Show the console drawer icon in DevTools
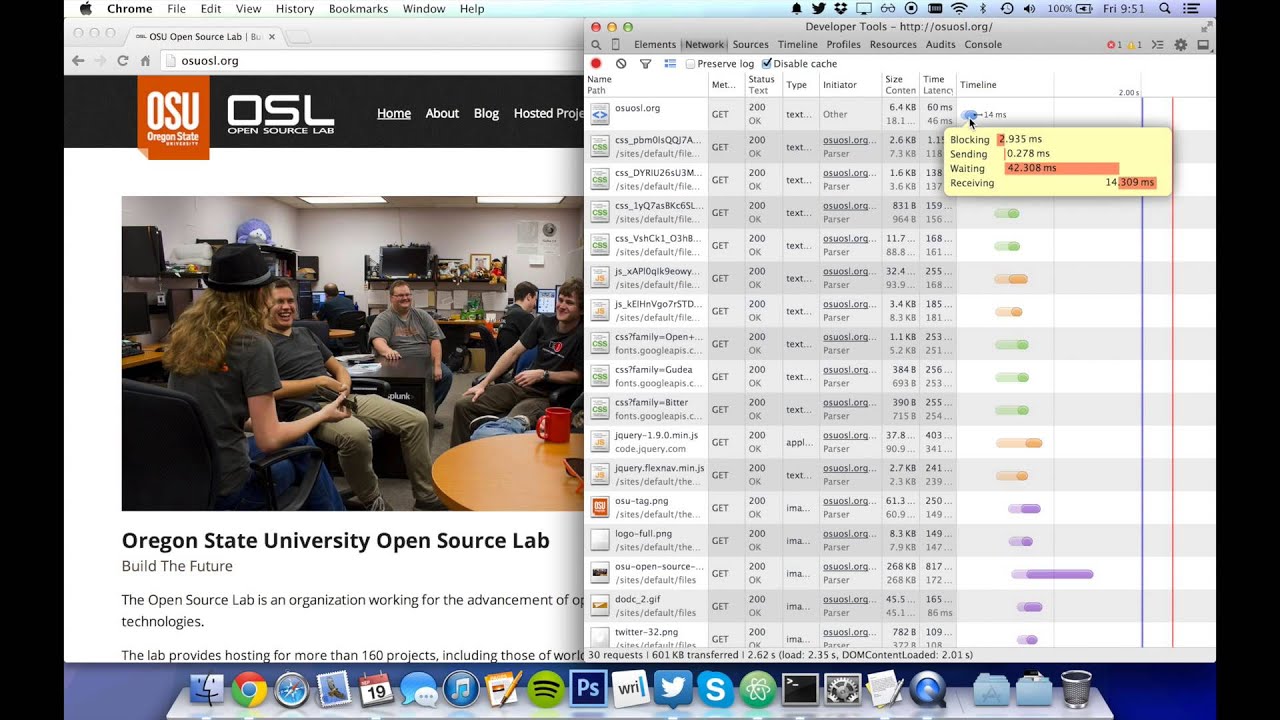 (x=1158, y=45)
